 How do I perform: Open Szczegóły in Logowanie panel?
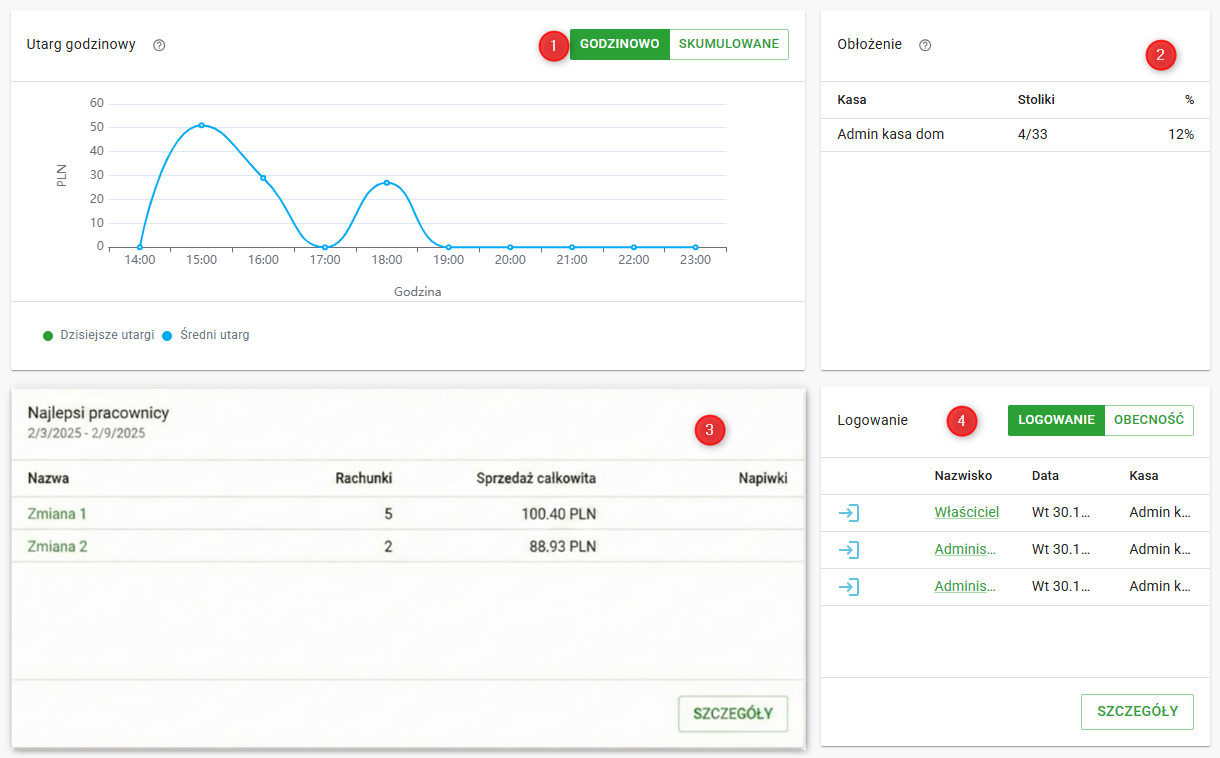point(1137,711)
